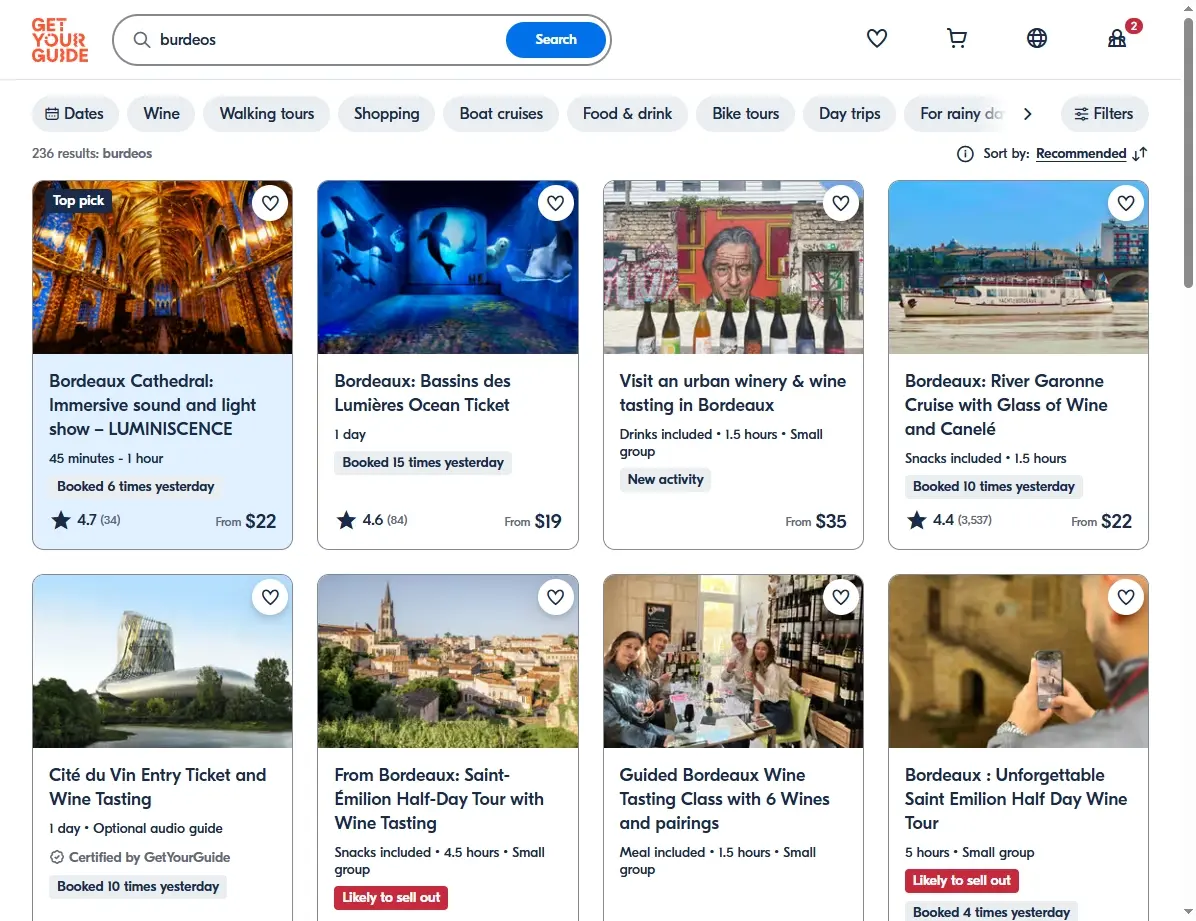Image resolution: width=1196 pixels, height=921 pixels.
Task: Select the Wine category chip
Action: (x=162, y=114)
